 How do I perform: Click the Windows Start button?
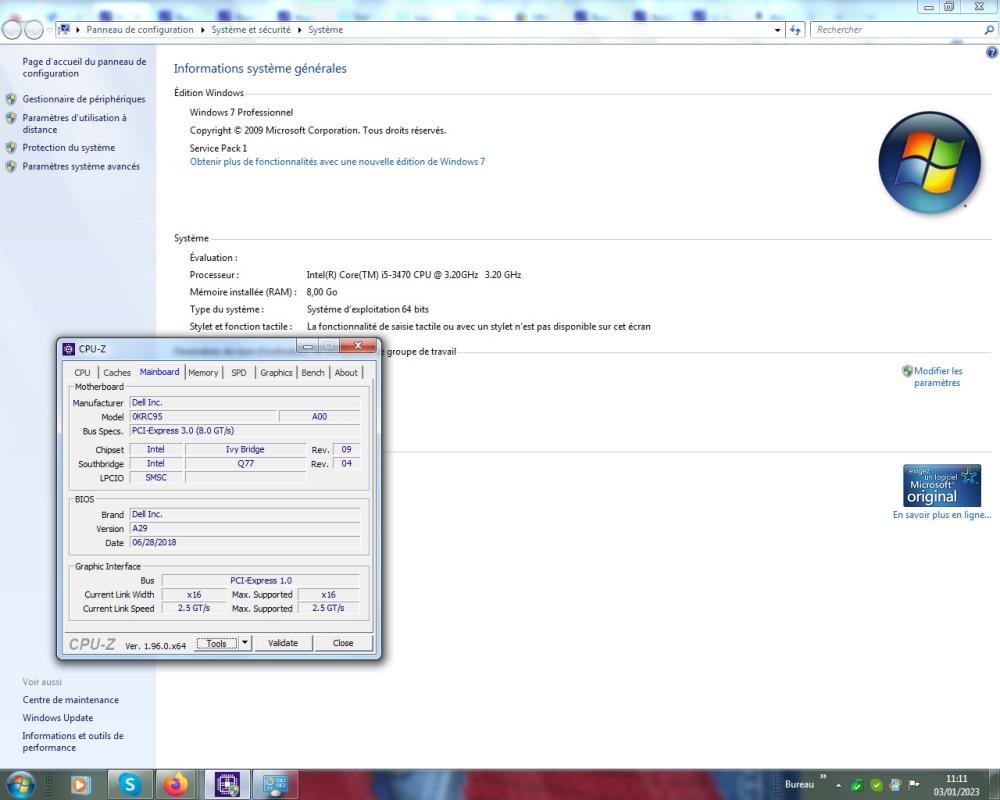18,785
